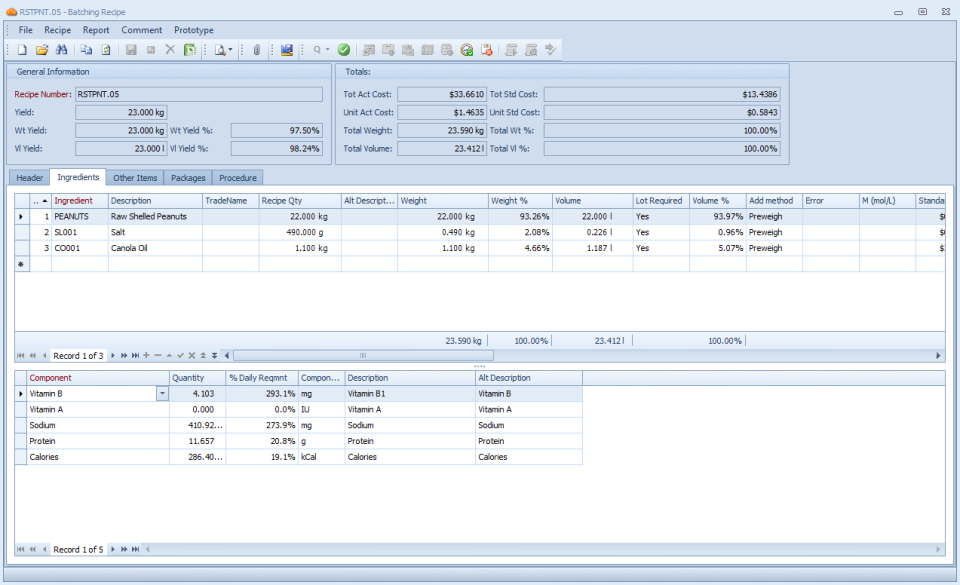Switch to the Packages tab

[188, 178]
